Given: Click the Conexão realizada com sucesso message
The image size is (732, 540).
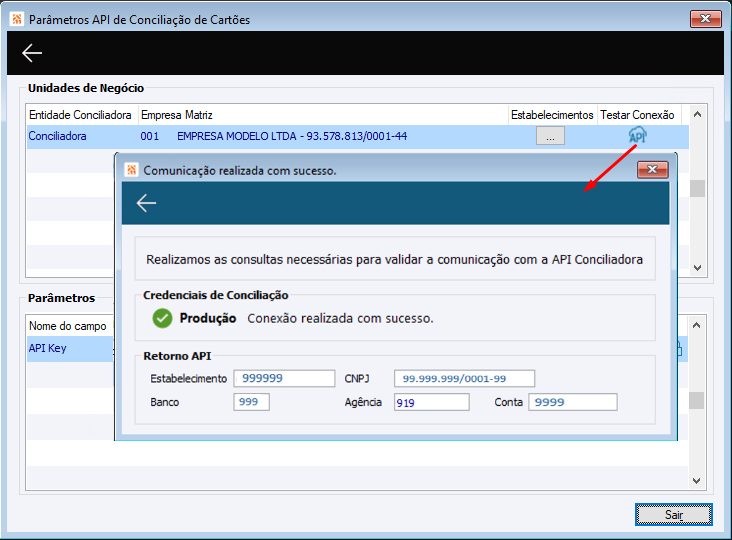Looking at the screenshot, I should click(340, 318).
